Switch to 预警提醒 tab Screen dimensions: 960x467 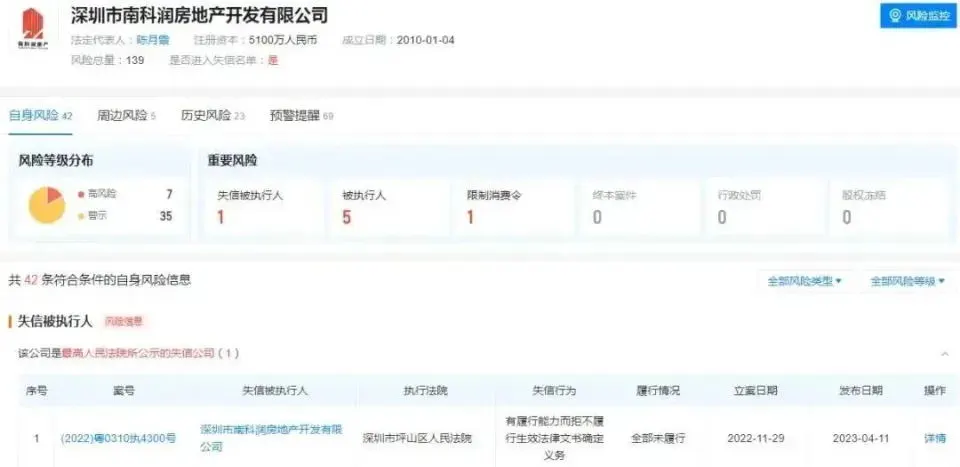pos(301,116)
